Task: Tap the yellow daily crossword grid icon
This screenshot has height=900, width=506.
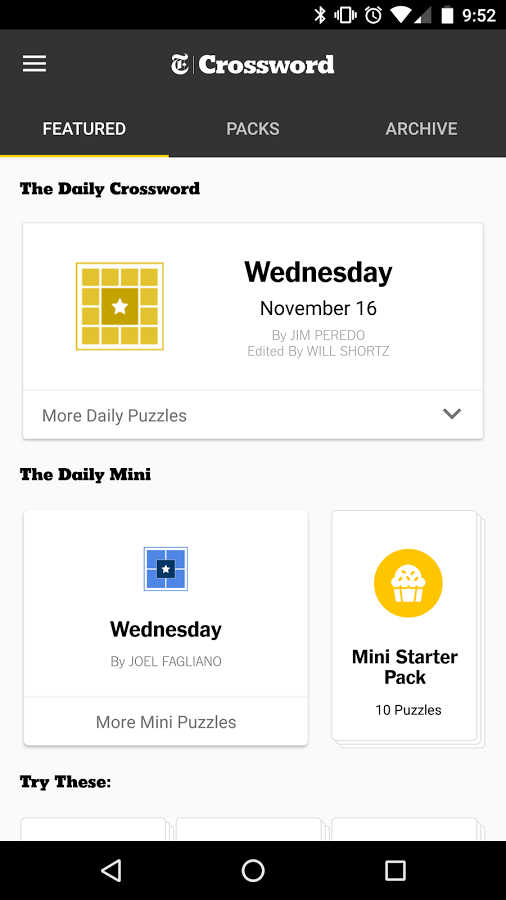Action: (x=120, y=307)
